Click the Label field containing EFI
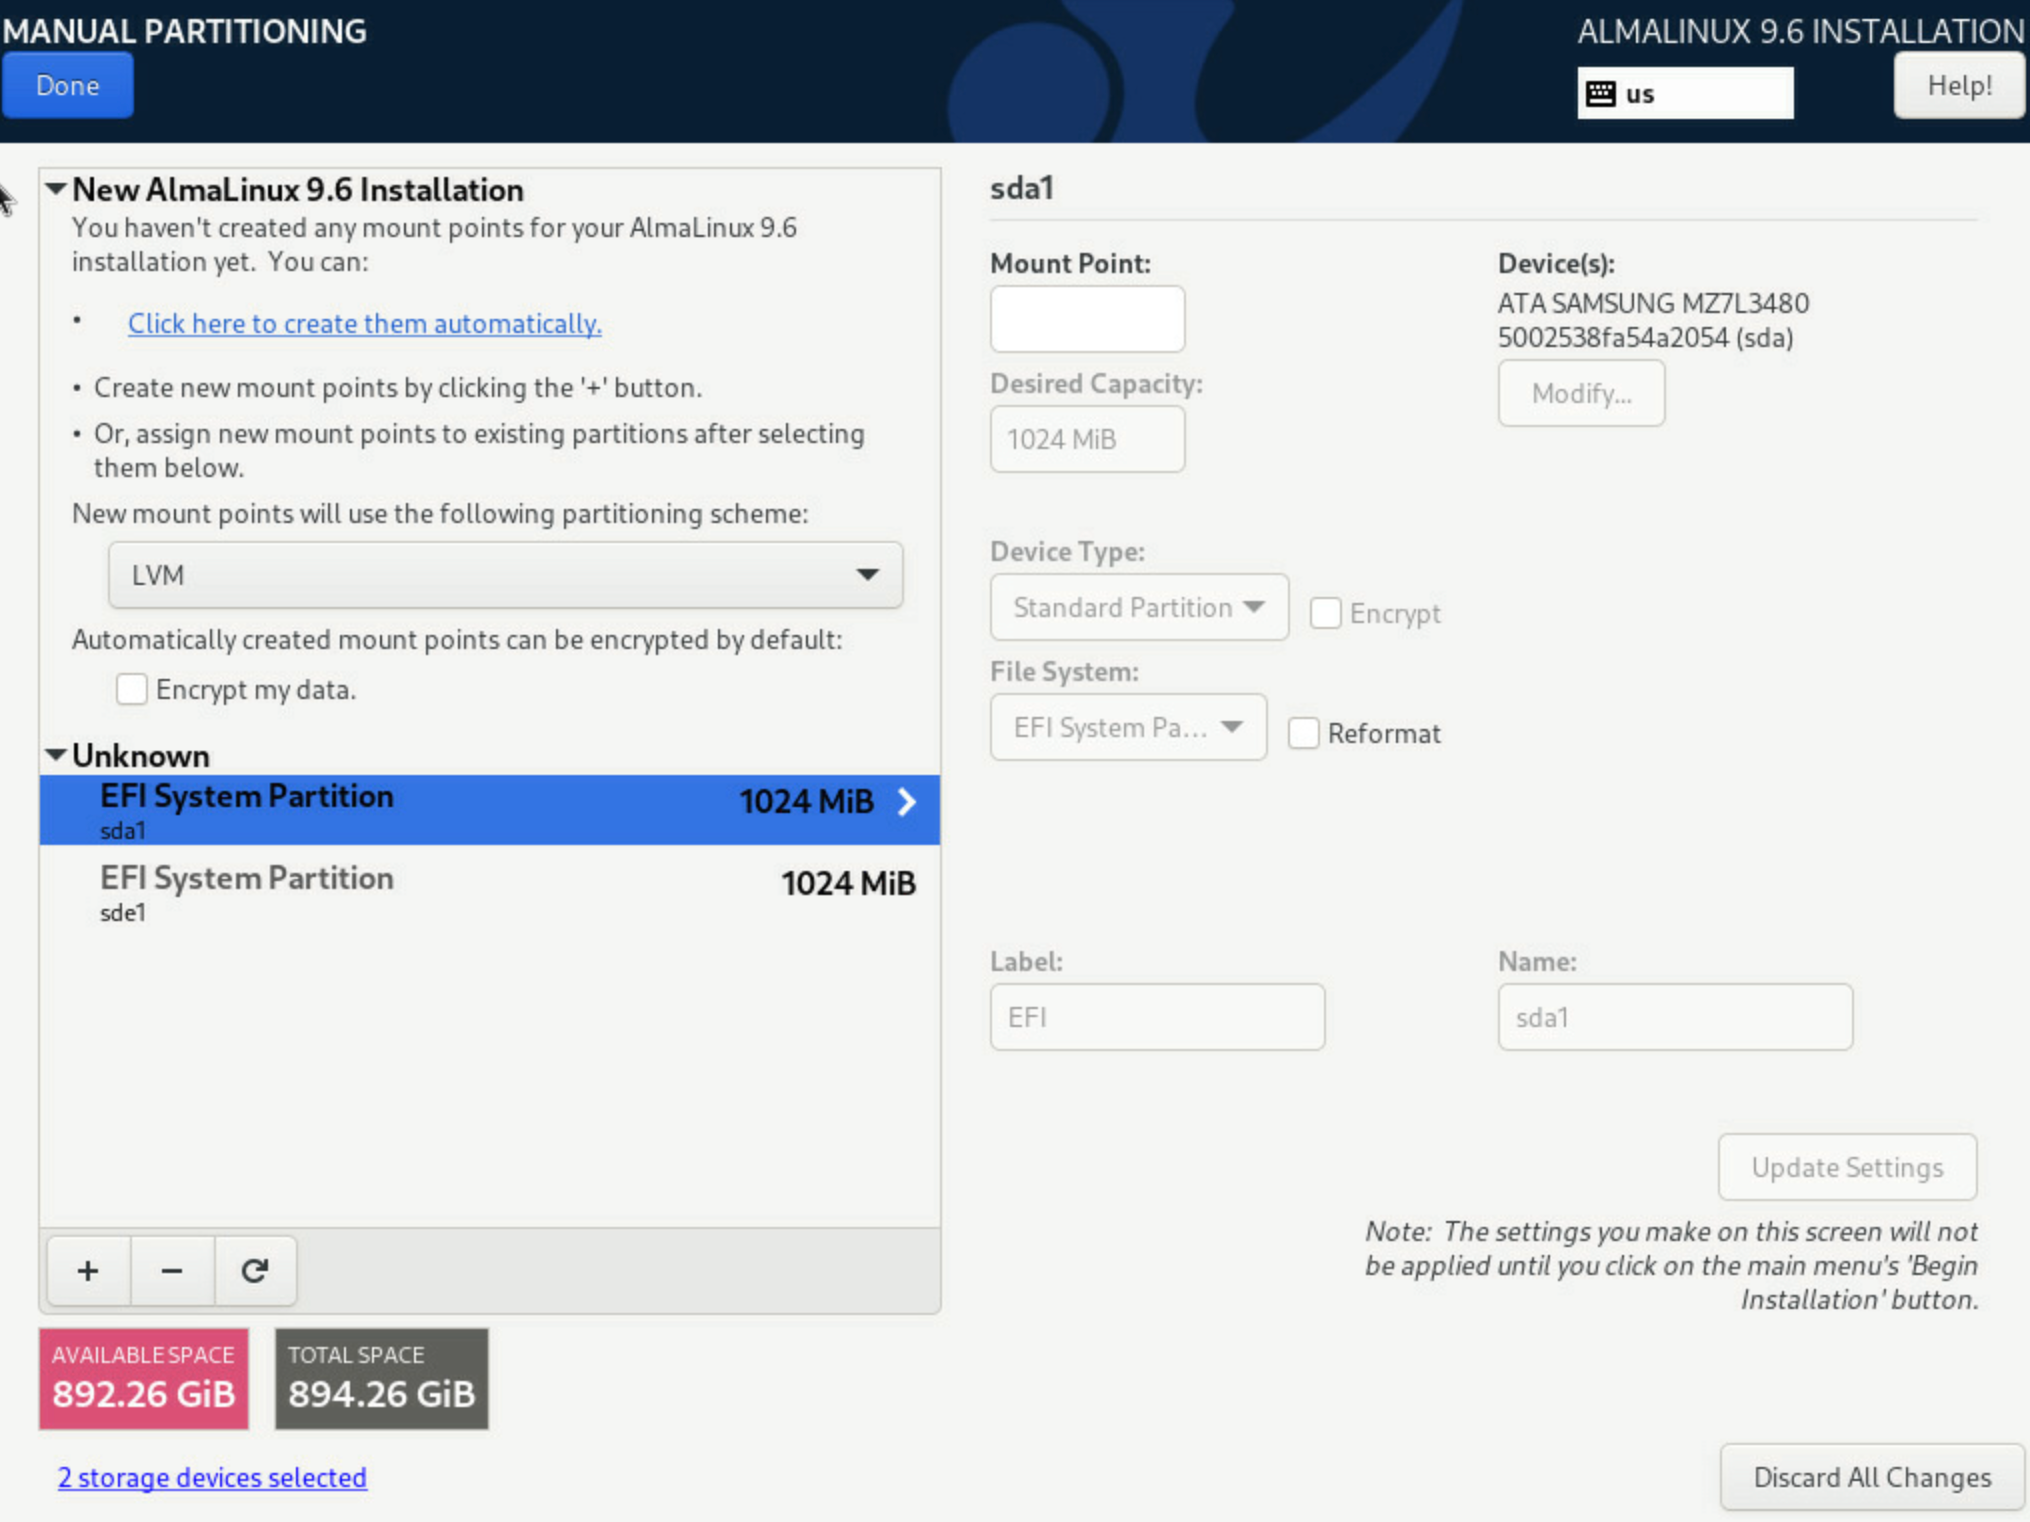Image resolution: width=2030 pixels, height=1522 pixels. 1157,1017
